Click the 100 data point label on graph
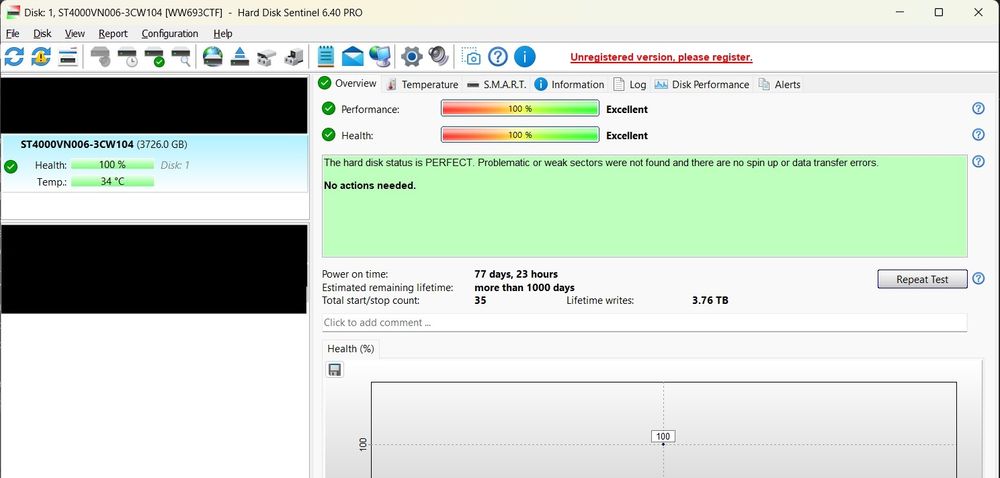Image resolution: width=1000 pixels, height=478 pixels. pos(663,437)
